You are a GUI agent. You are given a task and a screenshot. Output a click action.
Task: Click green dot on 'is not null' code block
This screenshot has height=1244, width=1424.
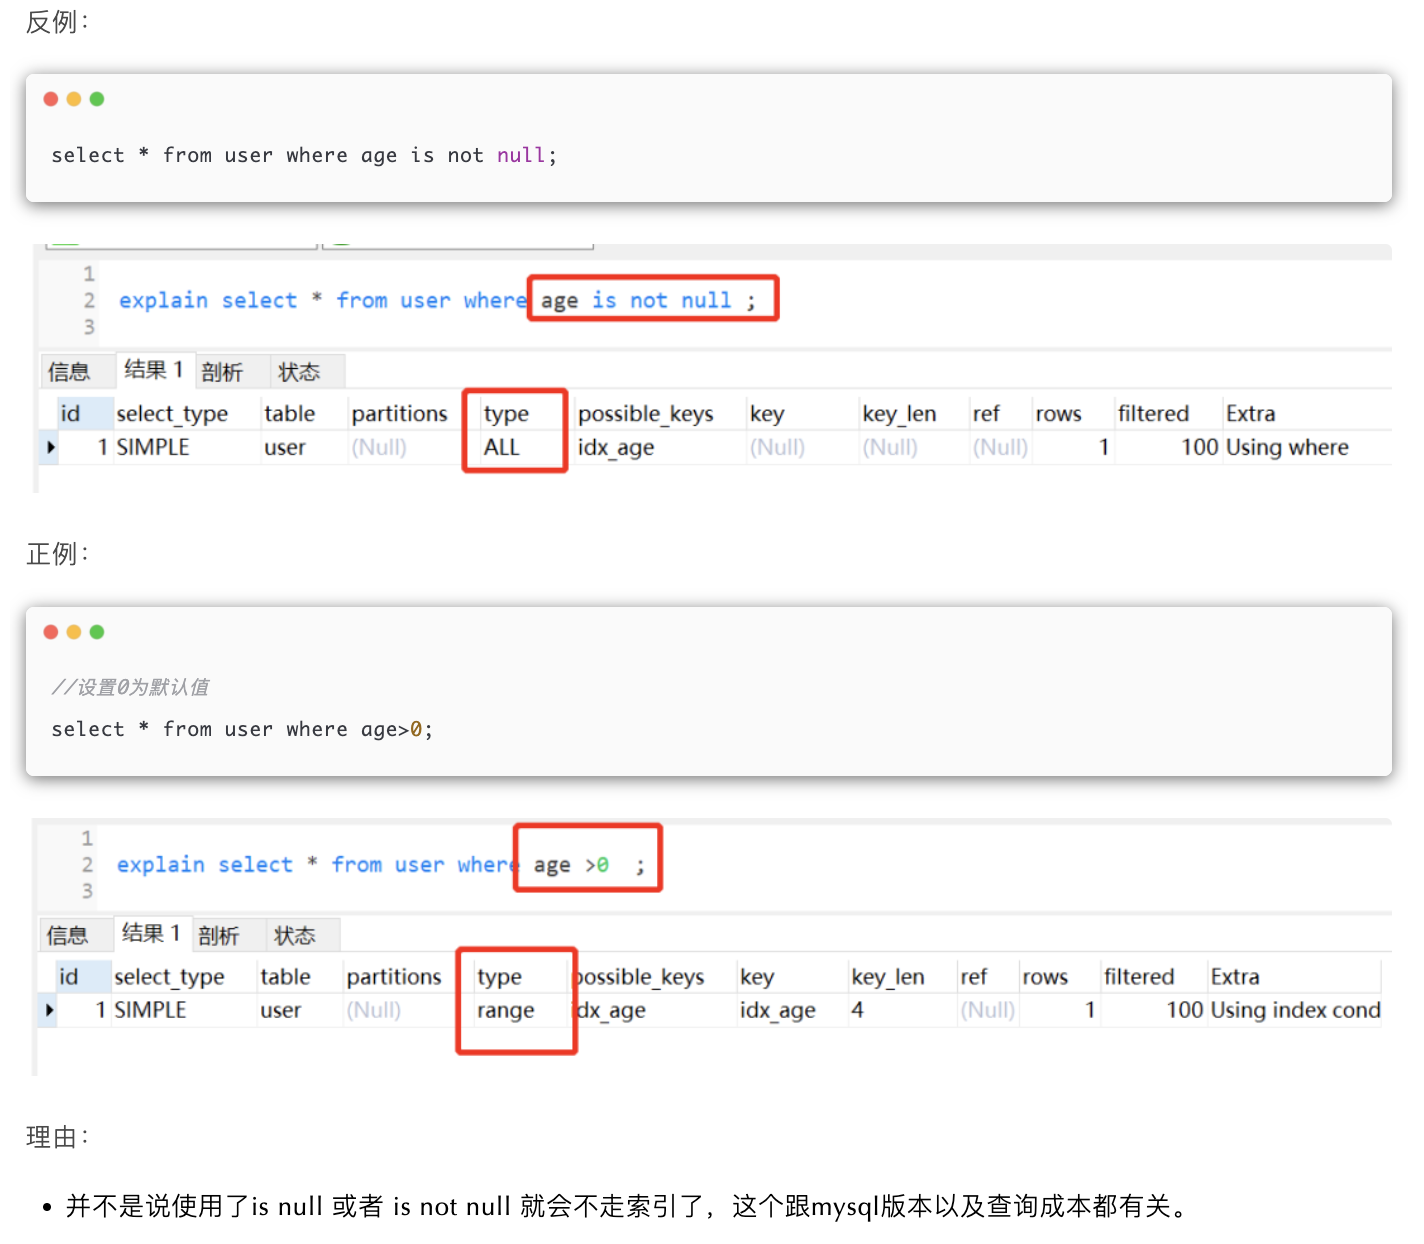(97, 99)
